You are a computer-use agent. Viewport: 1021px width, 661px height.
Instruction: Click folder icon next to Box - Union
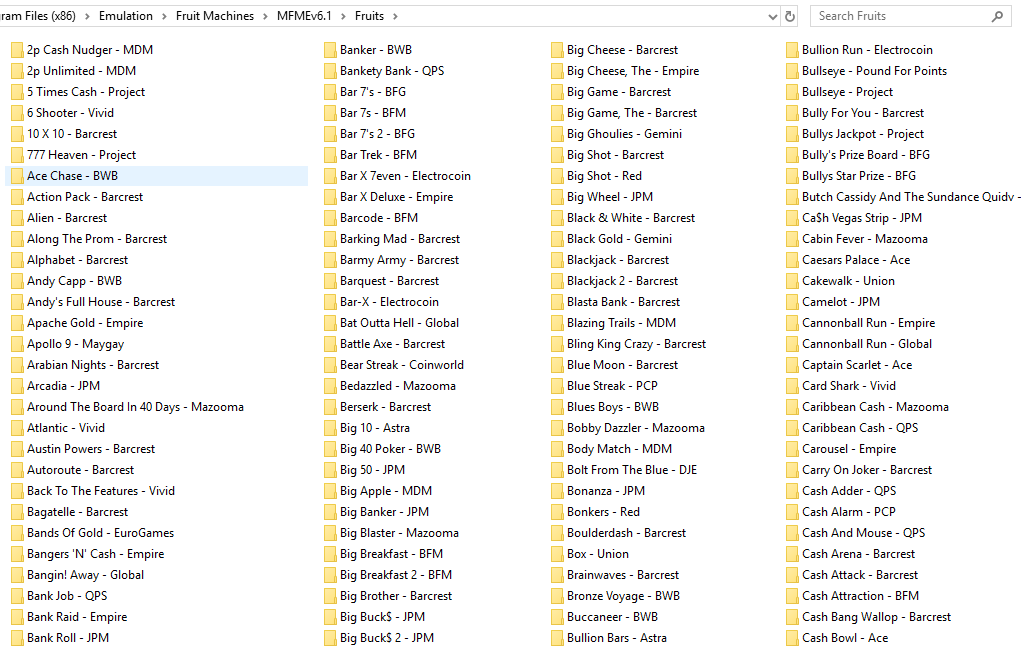point(557,554)
